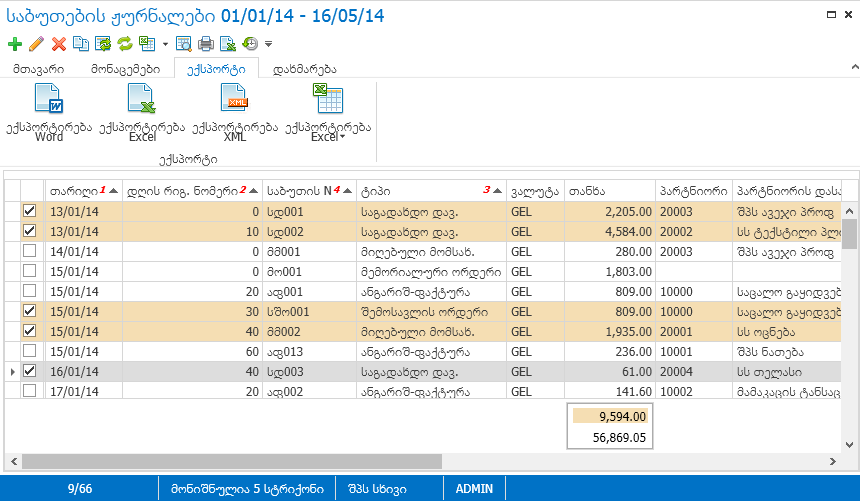Uncheck the checkbox for row სდ001
Viewport: 860px width, 501px height.
tap(30, 211)
